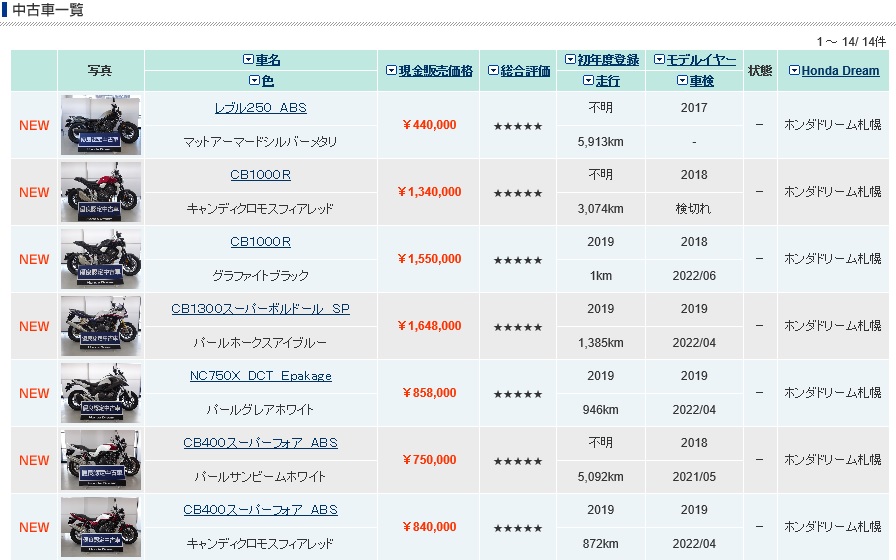Sort by 初年度登録 header link

608,60
